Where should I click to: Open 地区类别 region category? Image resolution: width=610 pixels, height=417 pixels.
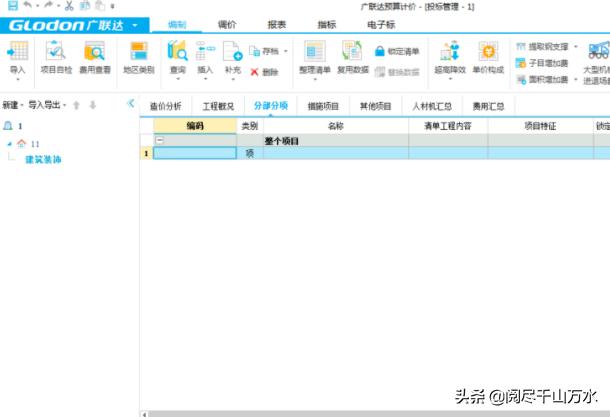click(x=138, y=58)
